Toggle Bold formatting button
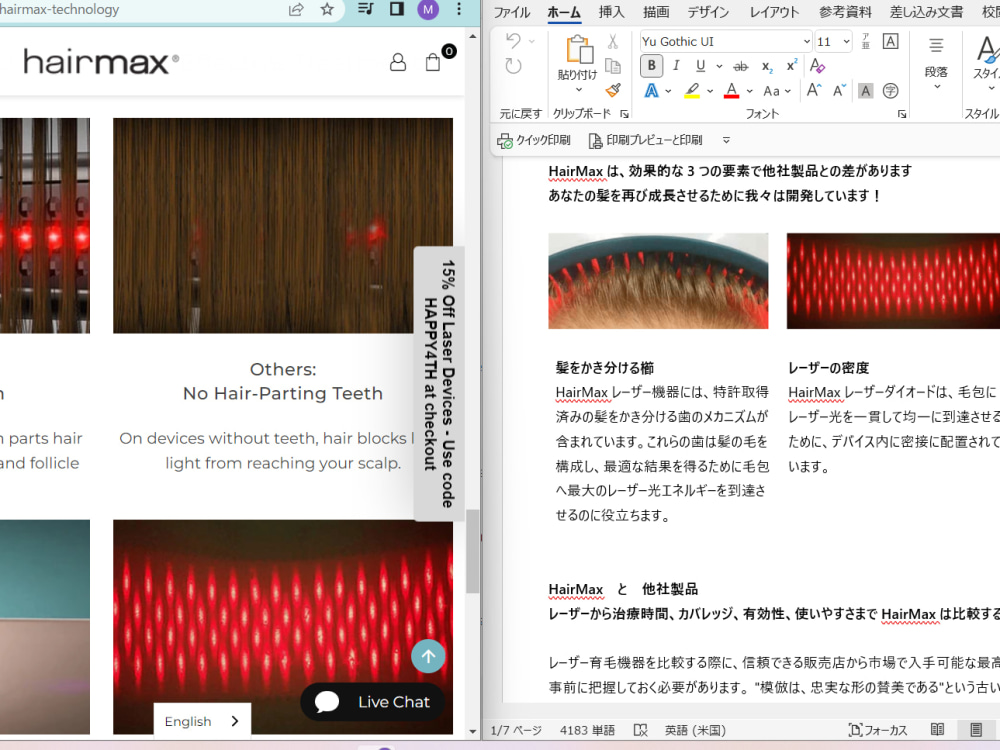 (x=651, y=66)
